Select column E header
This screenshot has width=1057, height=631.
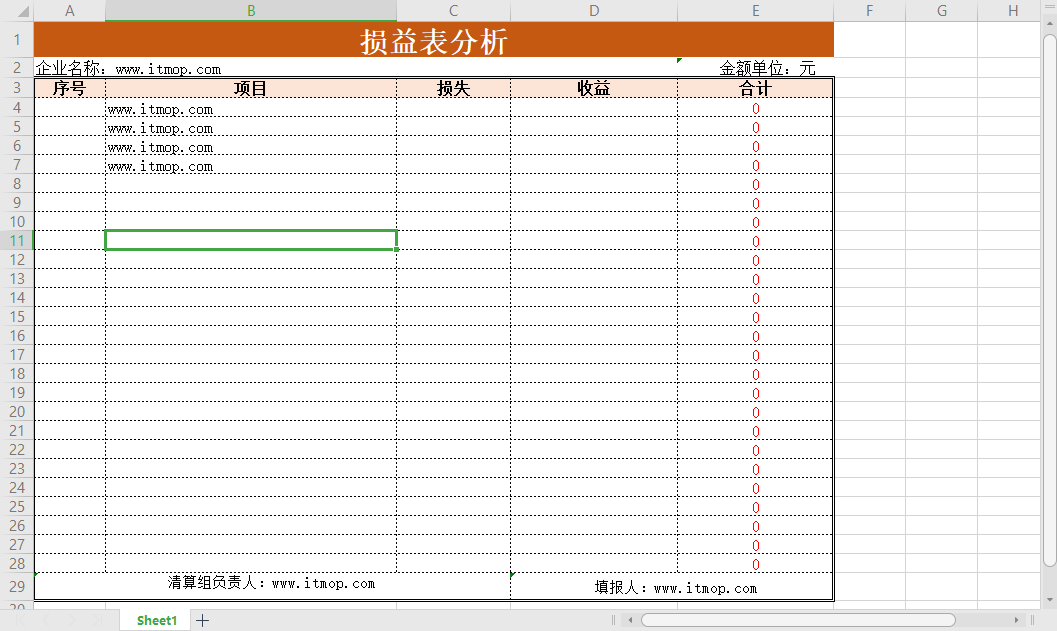755,10
